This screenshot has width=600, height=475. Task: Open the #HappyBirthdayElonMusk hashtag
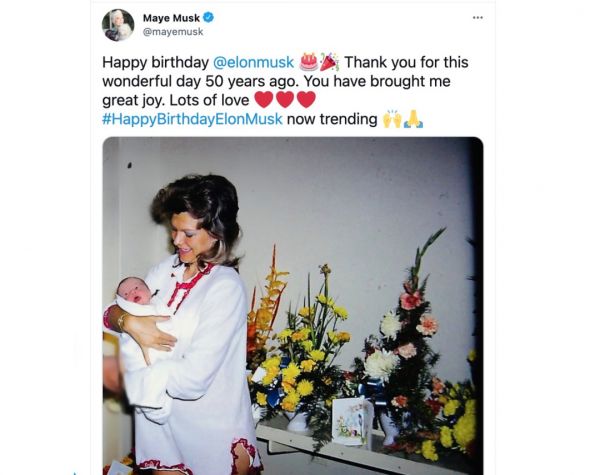tap(192, 119)
